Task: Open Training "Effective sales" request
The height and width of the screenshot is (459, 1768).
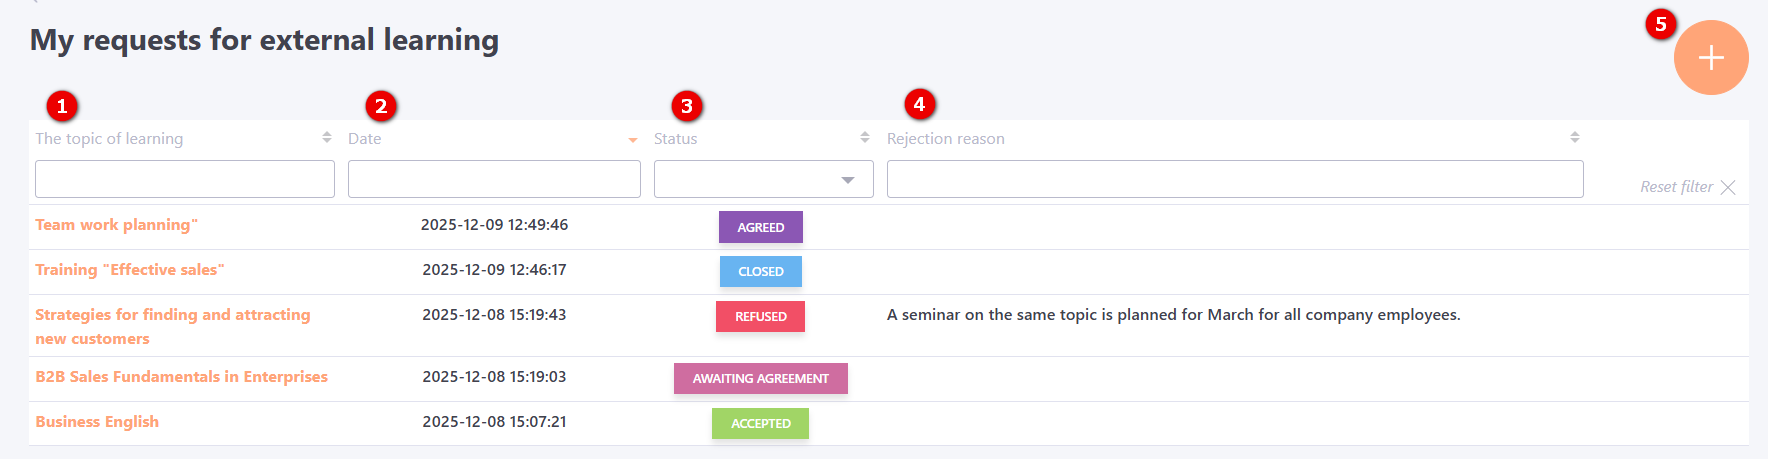Action: (130, 270)
